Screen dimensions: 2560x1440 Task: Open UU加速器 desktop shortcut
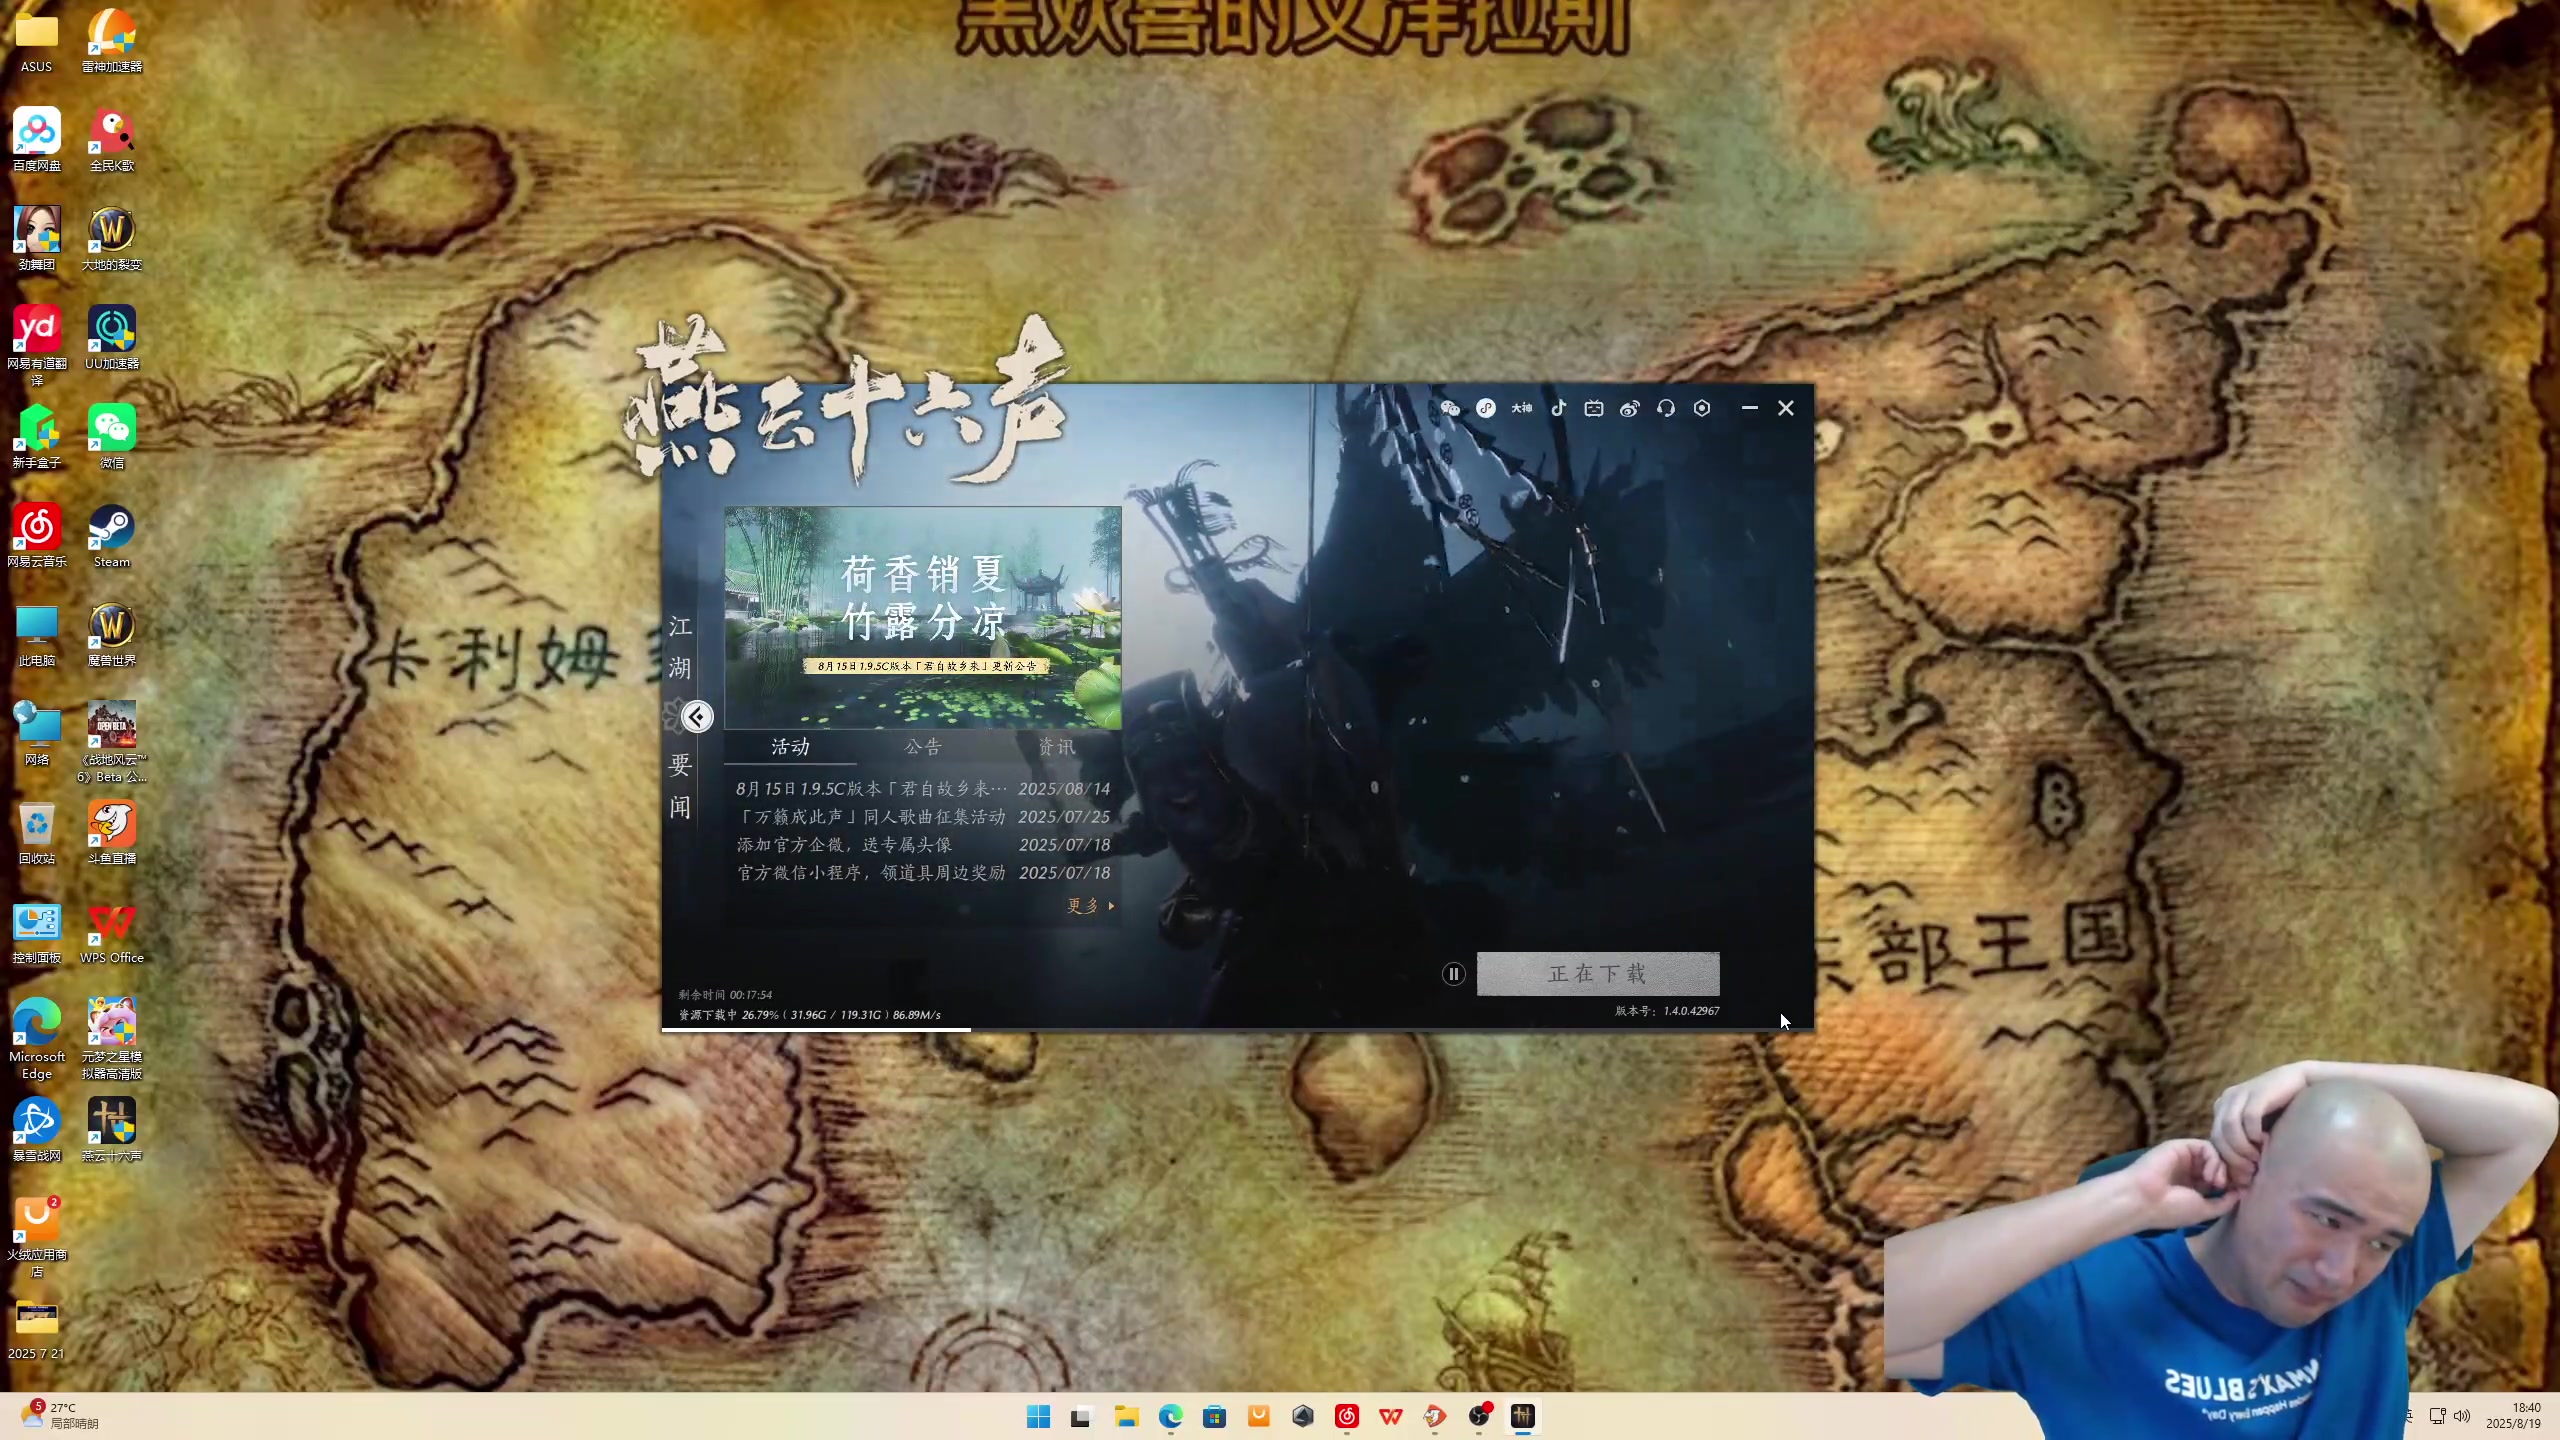click(112, 338)
